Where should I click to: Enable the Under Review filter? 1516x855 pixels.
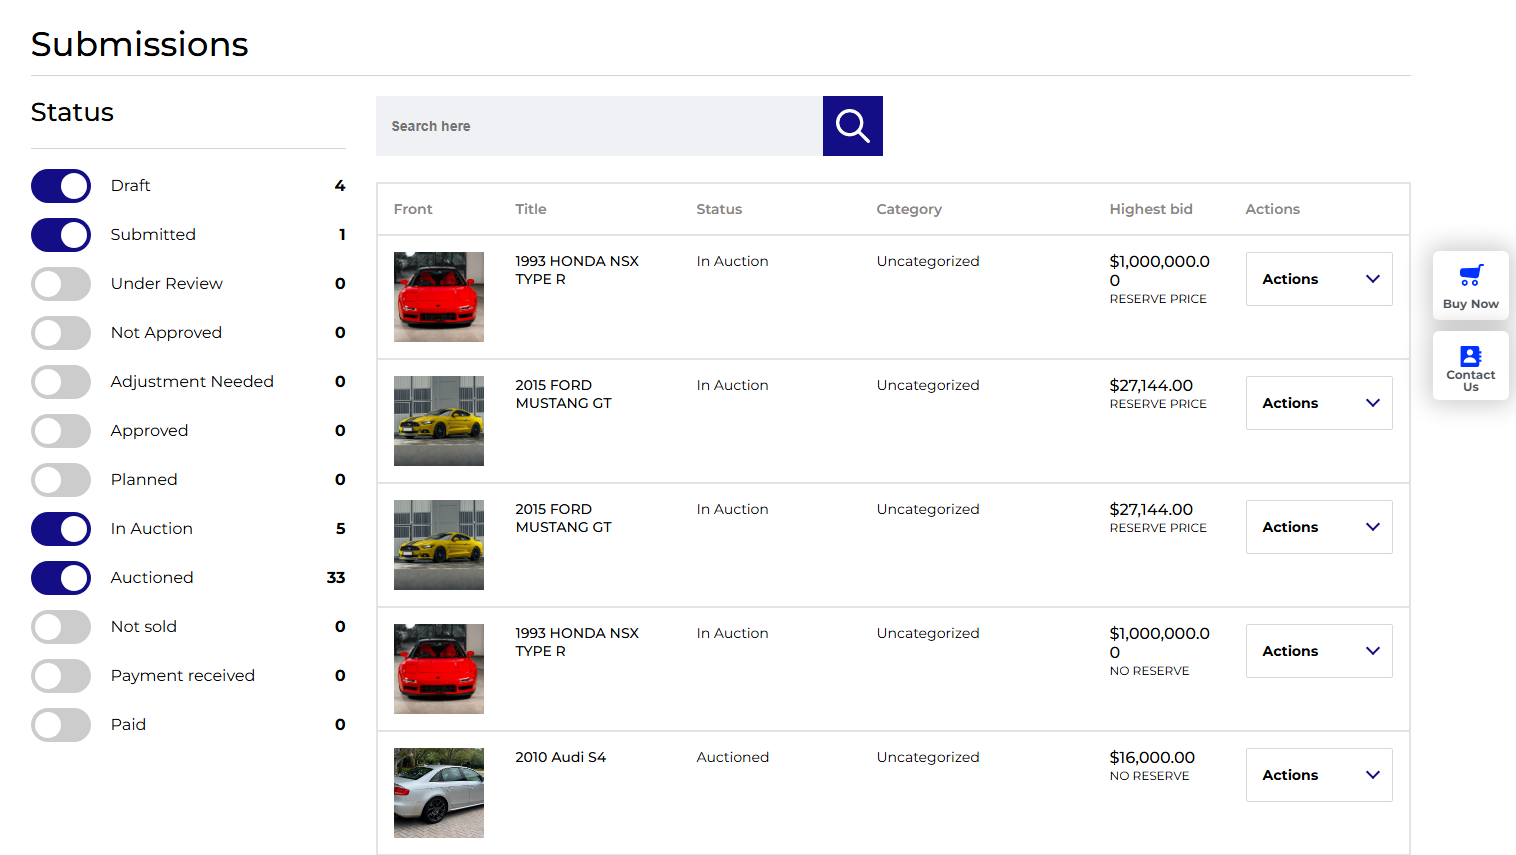(x=61, y=284)
